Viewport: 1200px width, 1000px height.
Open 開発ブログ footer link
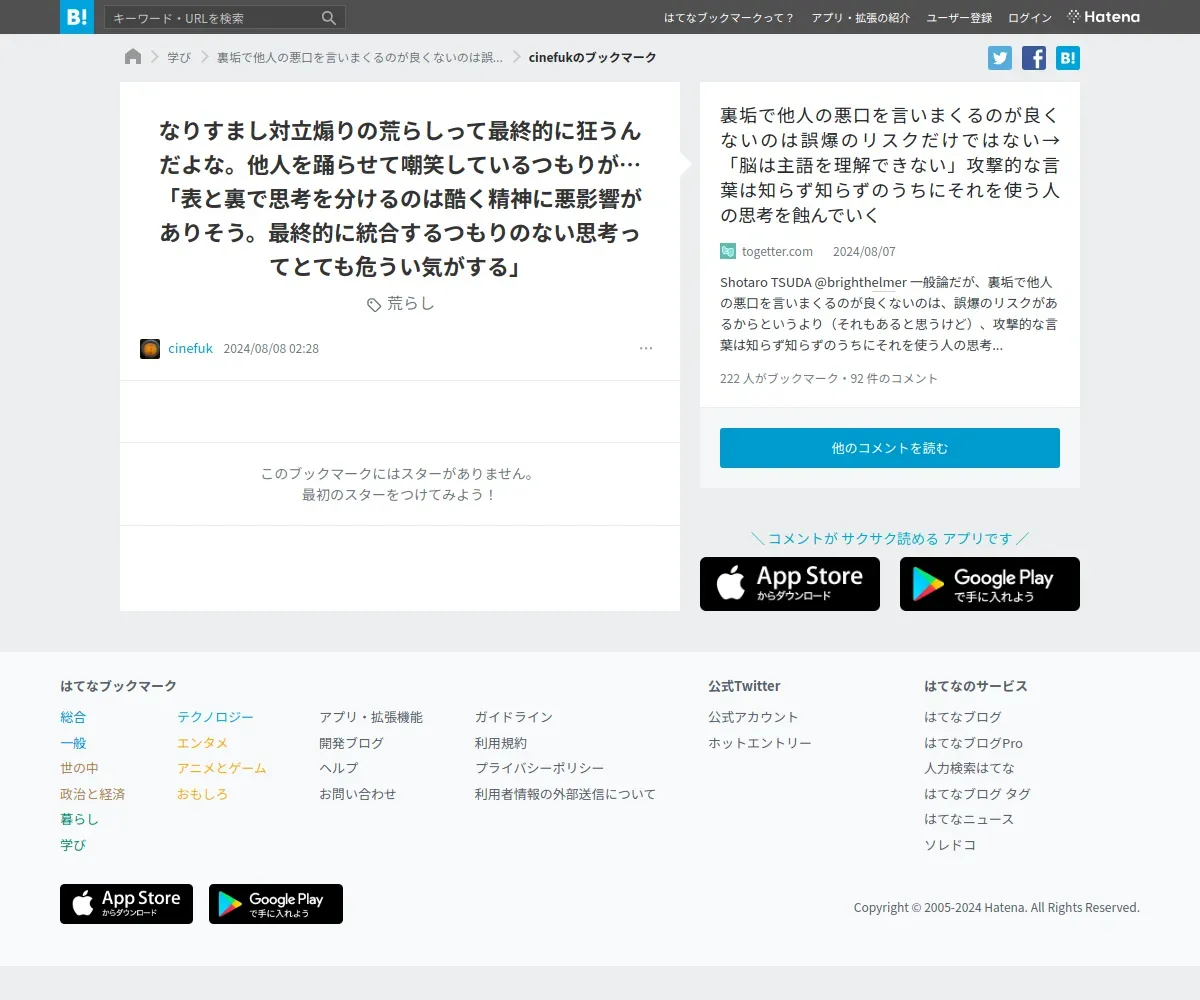pyautogui.click(x=351, y=743)
